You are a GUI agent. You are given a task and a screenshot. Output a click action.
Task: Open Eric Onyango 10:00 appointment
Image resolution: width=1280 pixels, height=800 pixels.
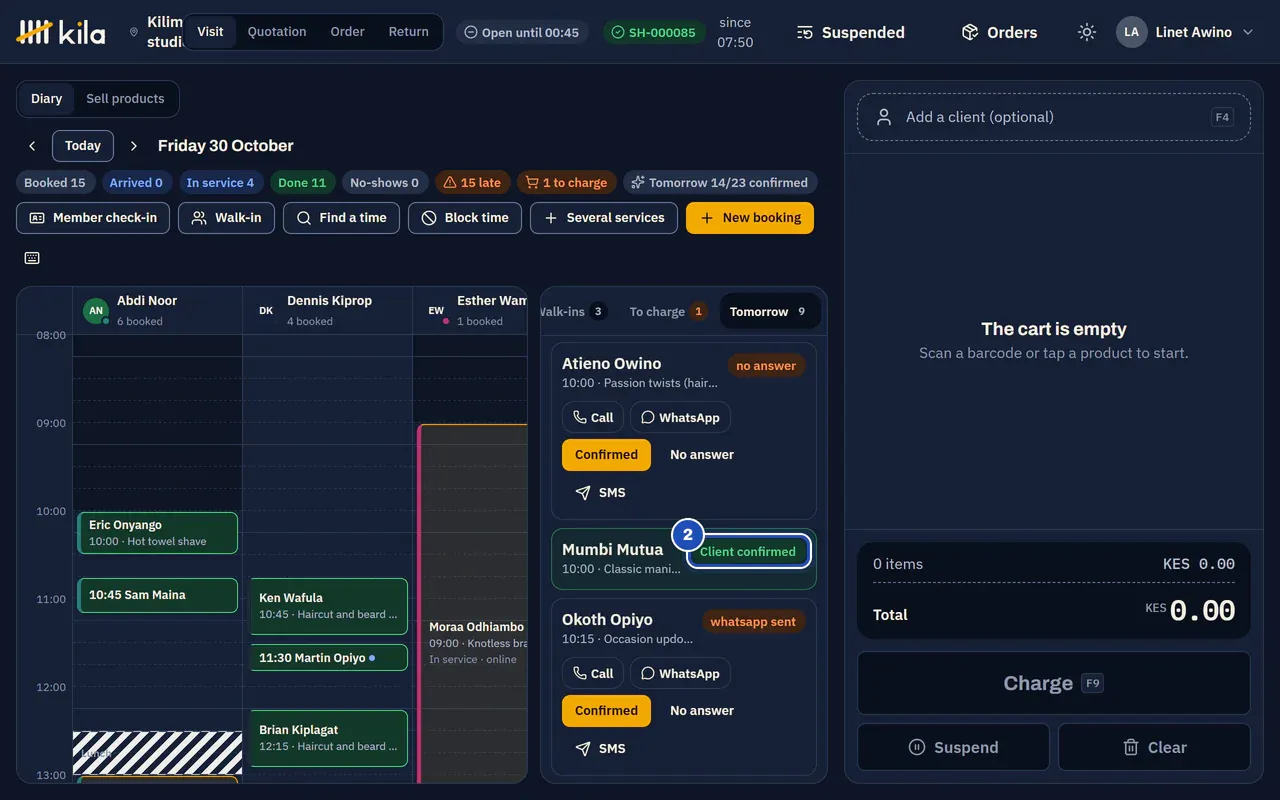[157, 533]
